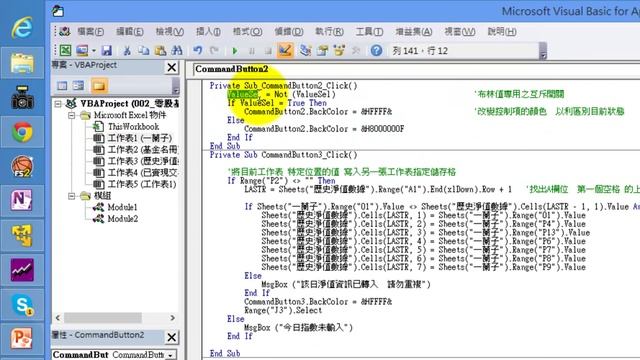Screen dimensions: 640x360
Task: Open the 插入(I) menu
Action: coord(208,31)
